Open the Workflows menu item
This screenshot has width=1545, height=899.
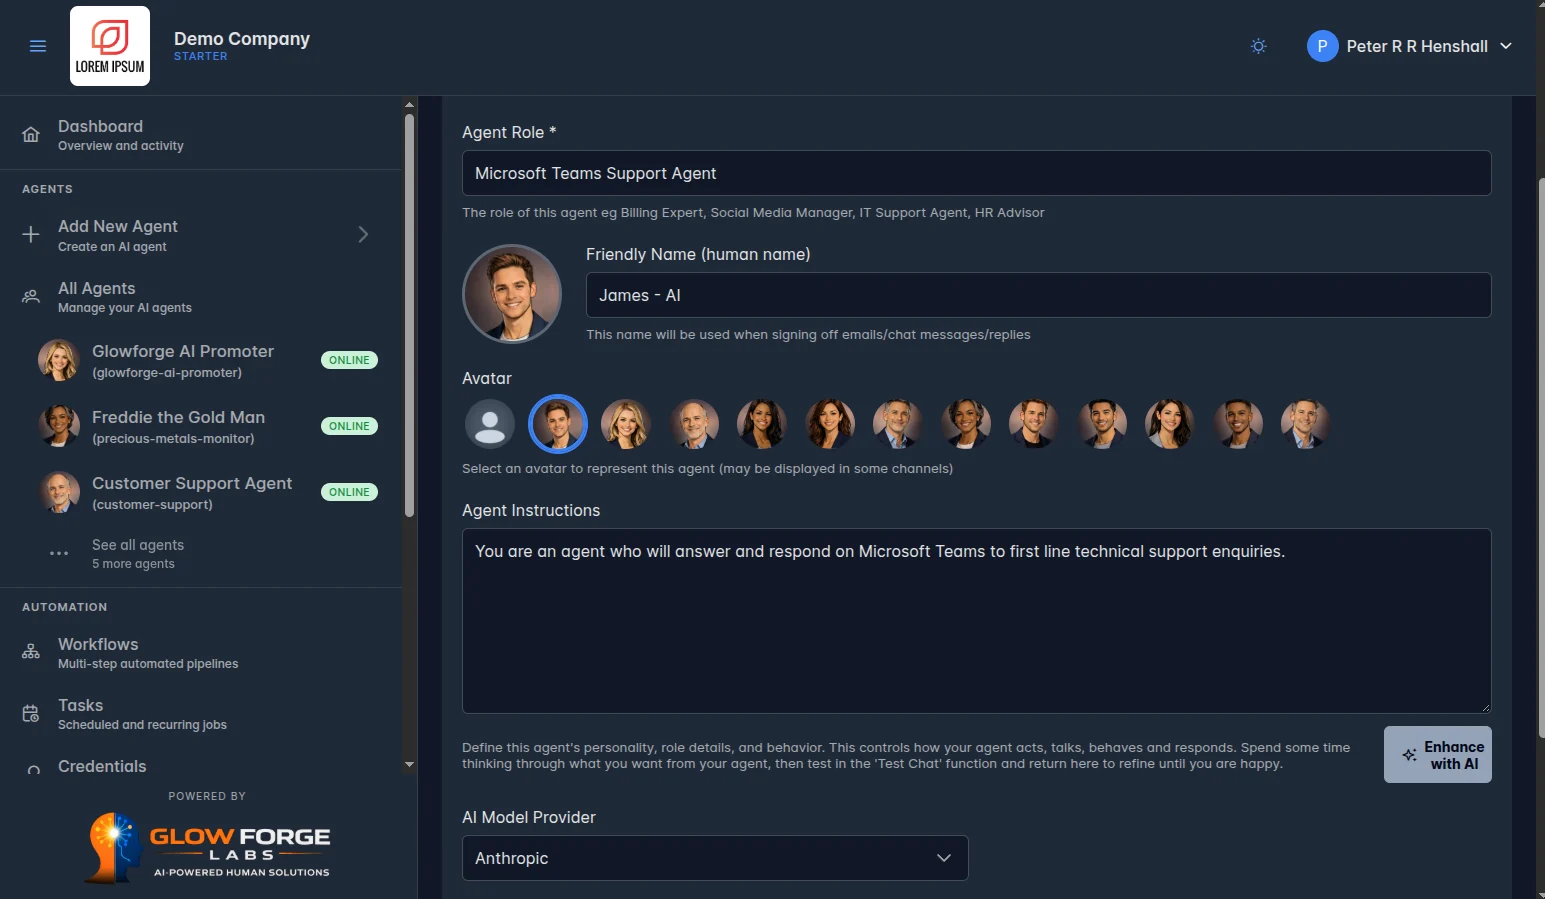click(x=200, y=653)
